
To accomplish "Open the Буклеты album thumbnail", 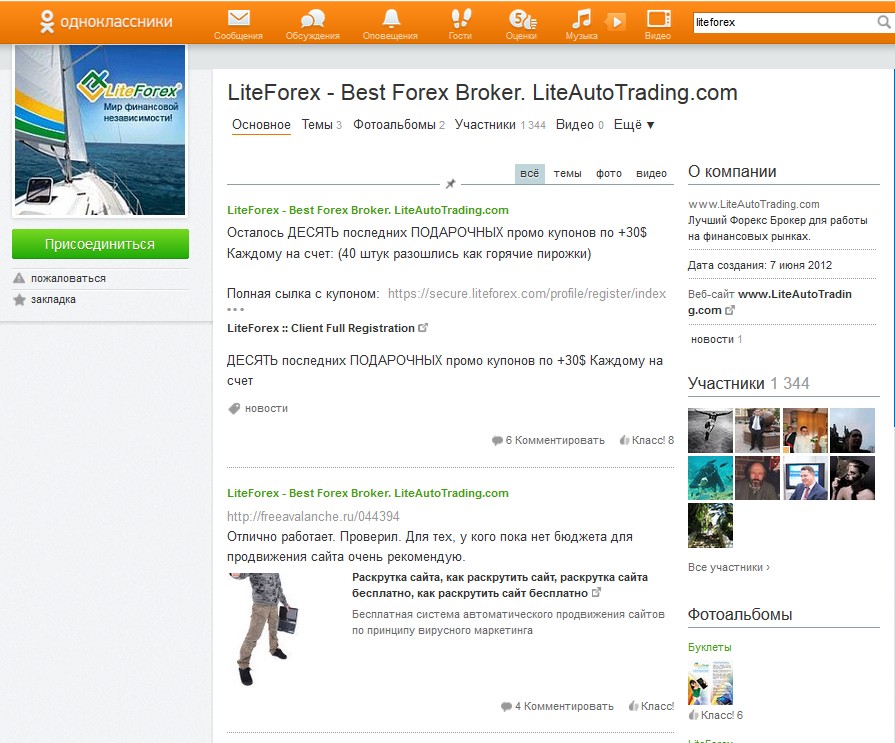I will 710,683.
